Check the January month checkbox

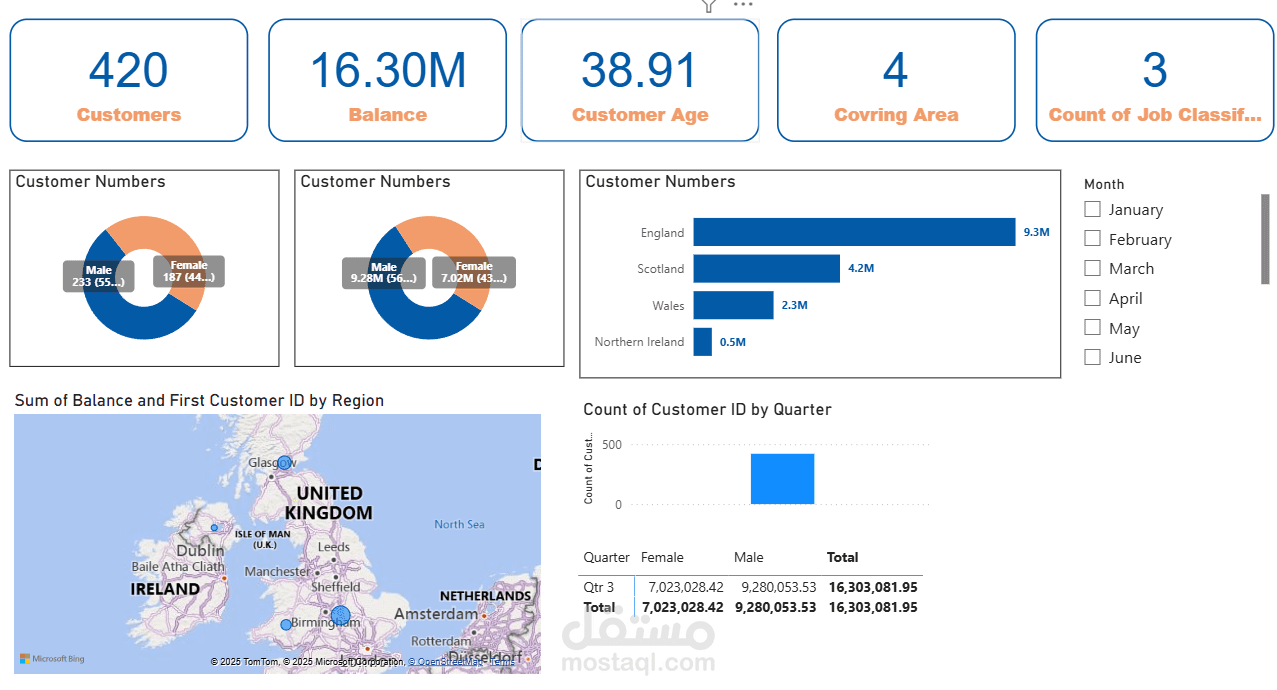pos(1093,209)
